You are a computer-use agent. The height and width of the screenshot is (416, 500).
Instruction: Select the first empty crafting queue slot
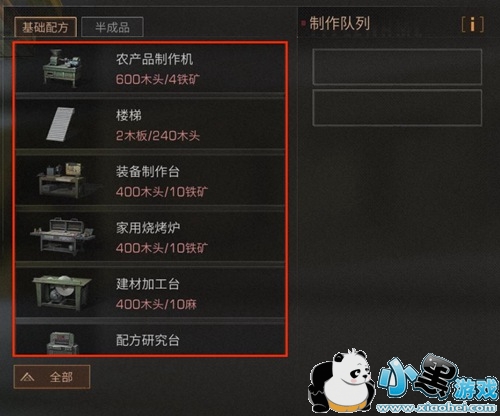click(397, 67)
